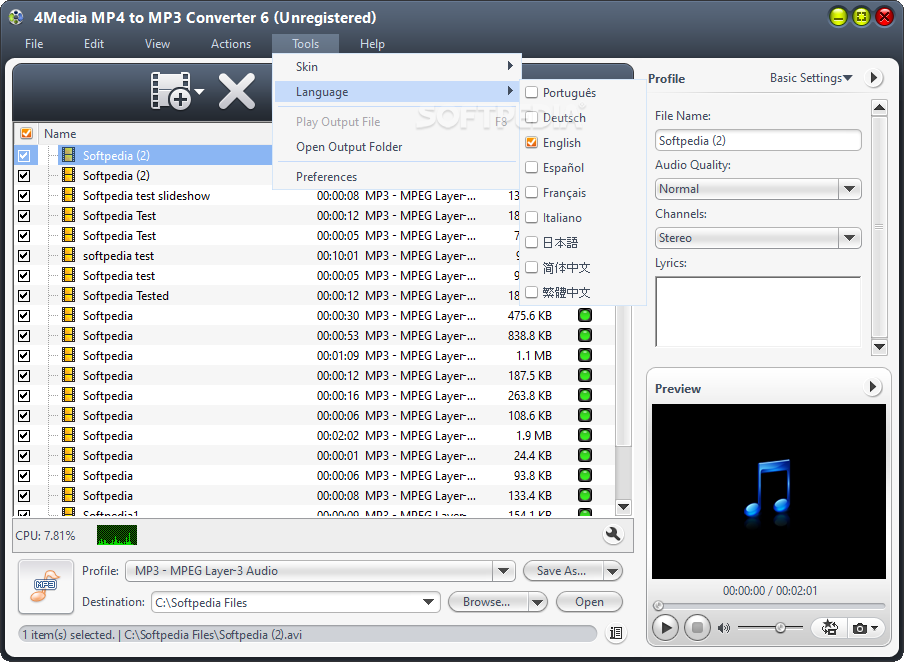The width and height of the screenshot is (904, 662).
Task: Open the View menu
Action: [157, 44]
